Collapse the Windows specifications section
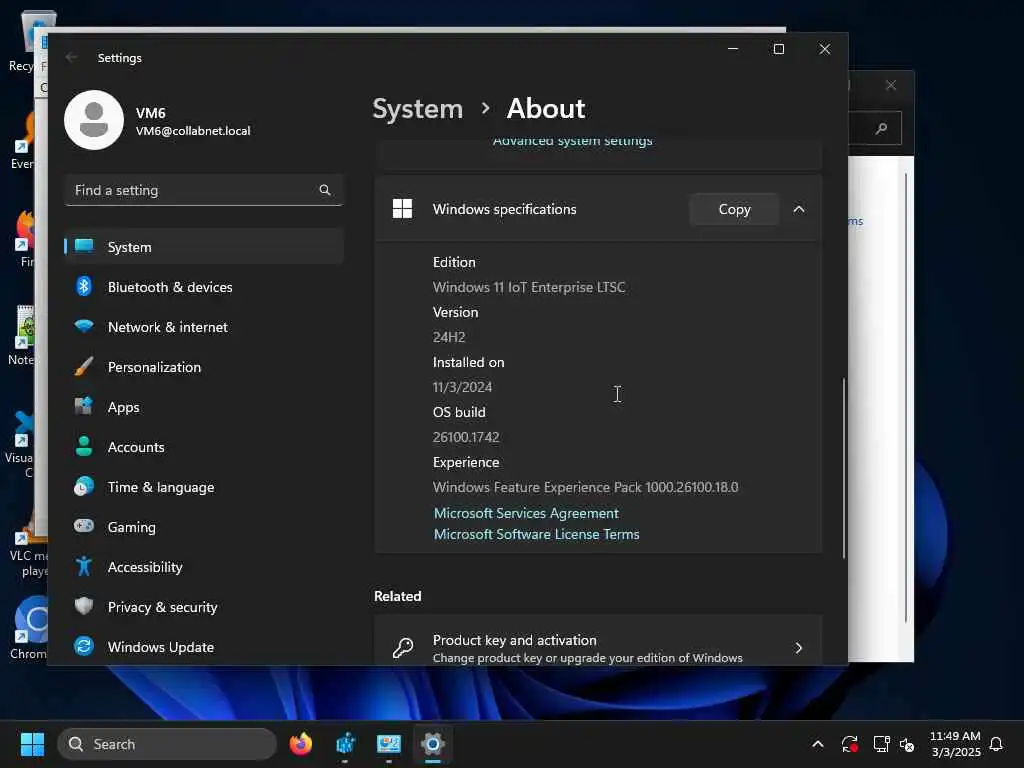The height and width of the screenshot is (768, 1024). (x=799, y=209)
